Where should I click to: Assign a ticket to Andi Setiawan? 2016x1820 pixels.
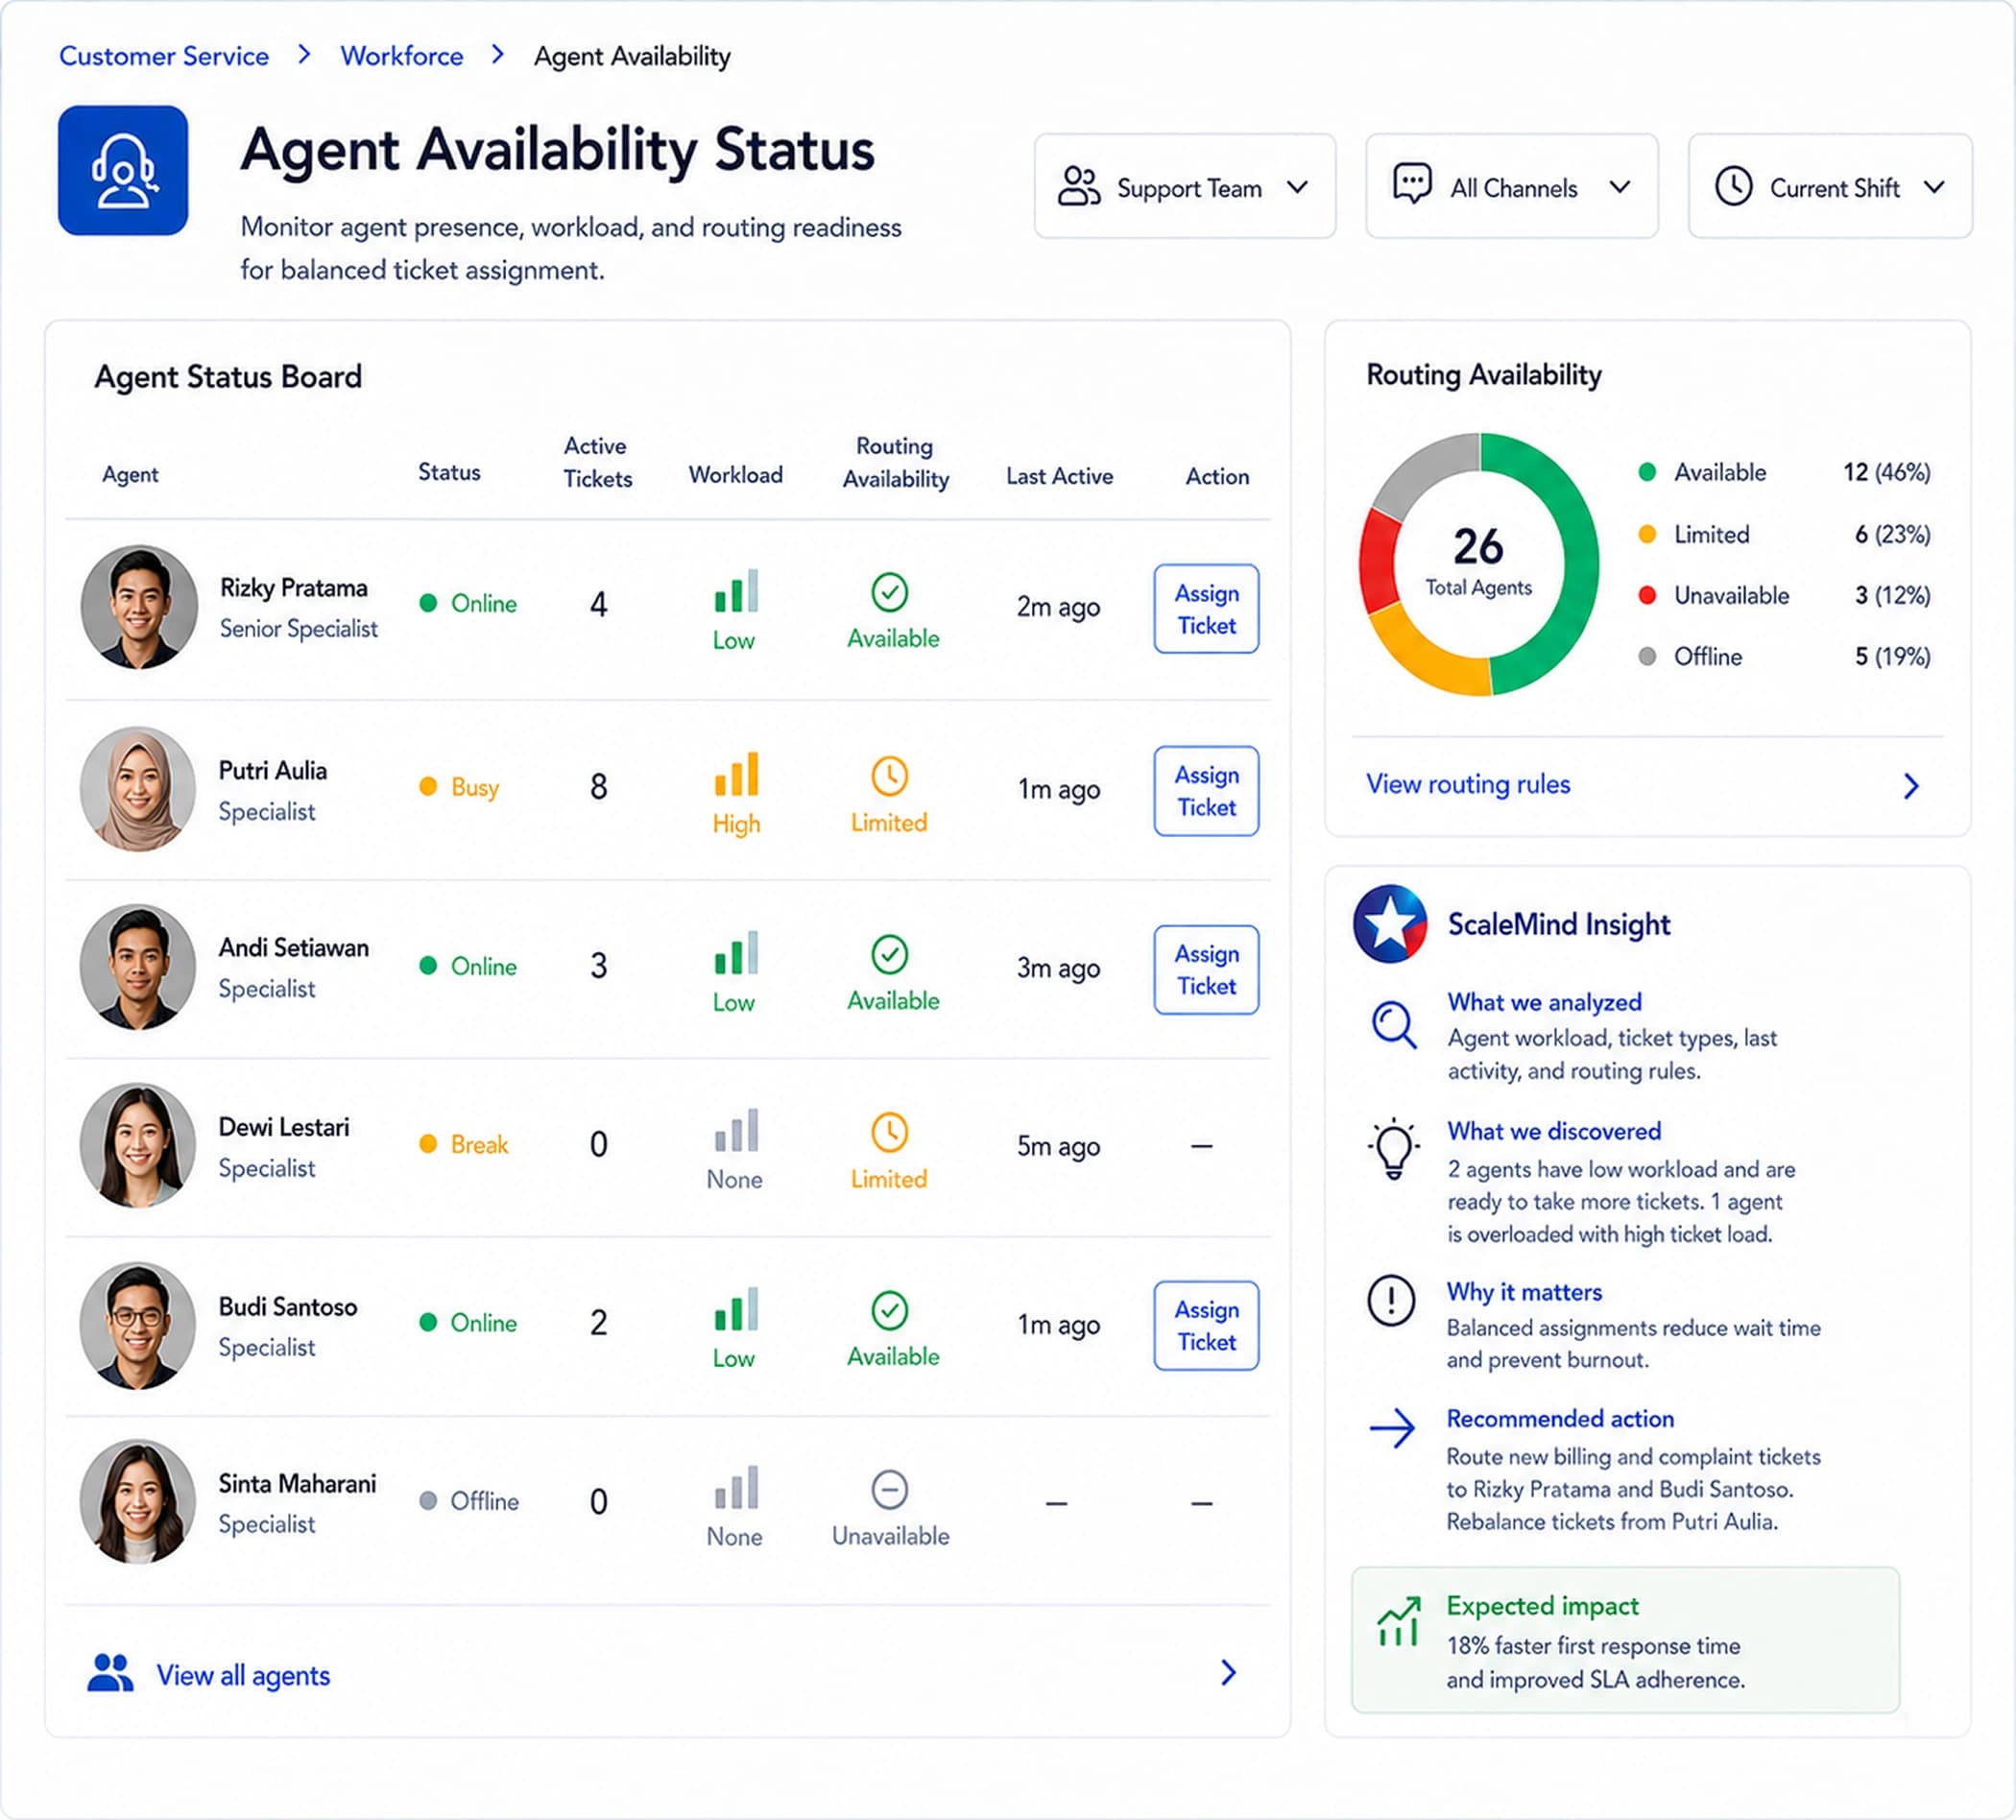[1206, 970]
